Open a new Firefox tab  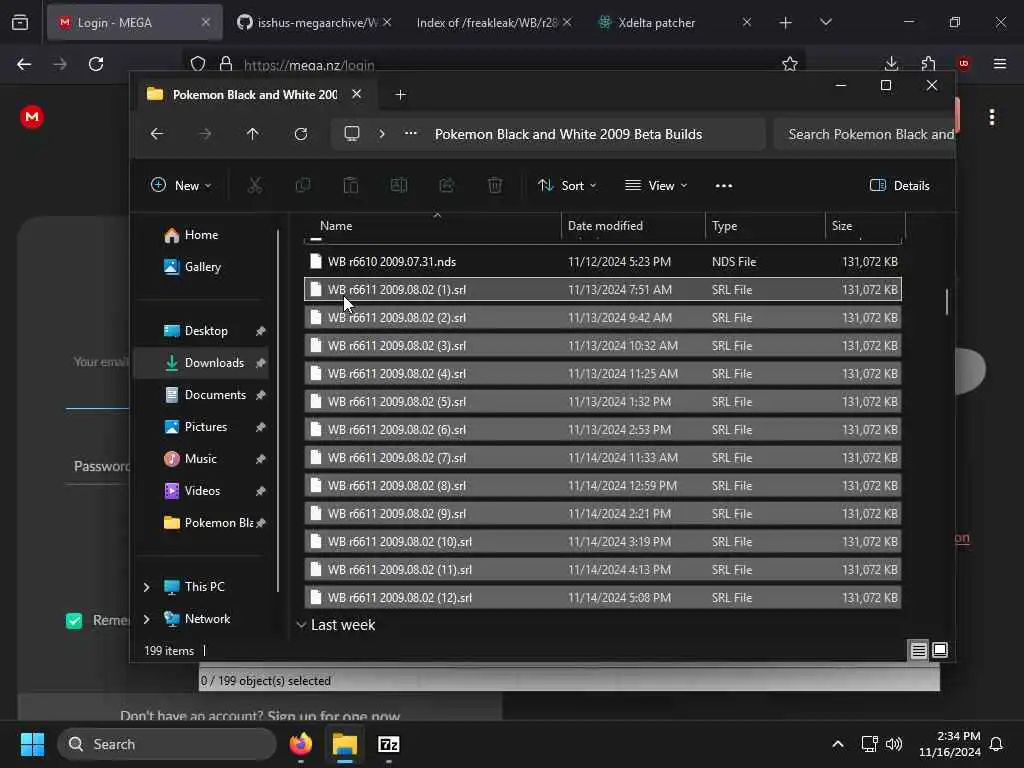(786, 23)
